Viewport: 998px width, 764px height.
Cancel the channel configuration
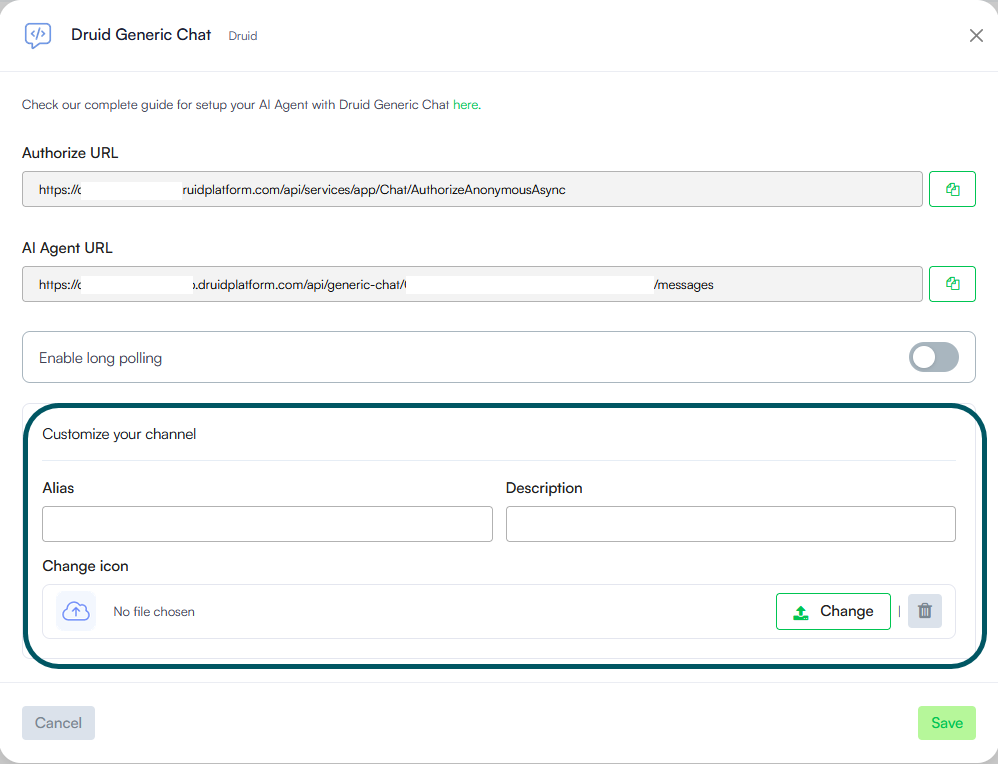(59, 723)
